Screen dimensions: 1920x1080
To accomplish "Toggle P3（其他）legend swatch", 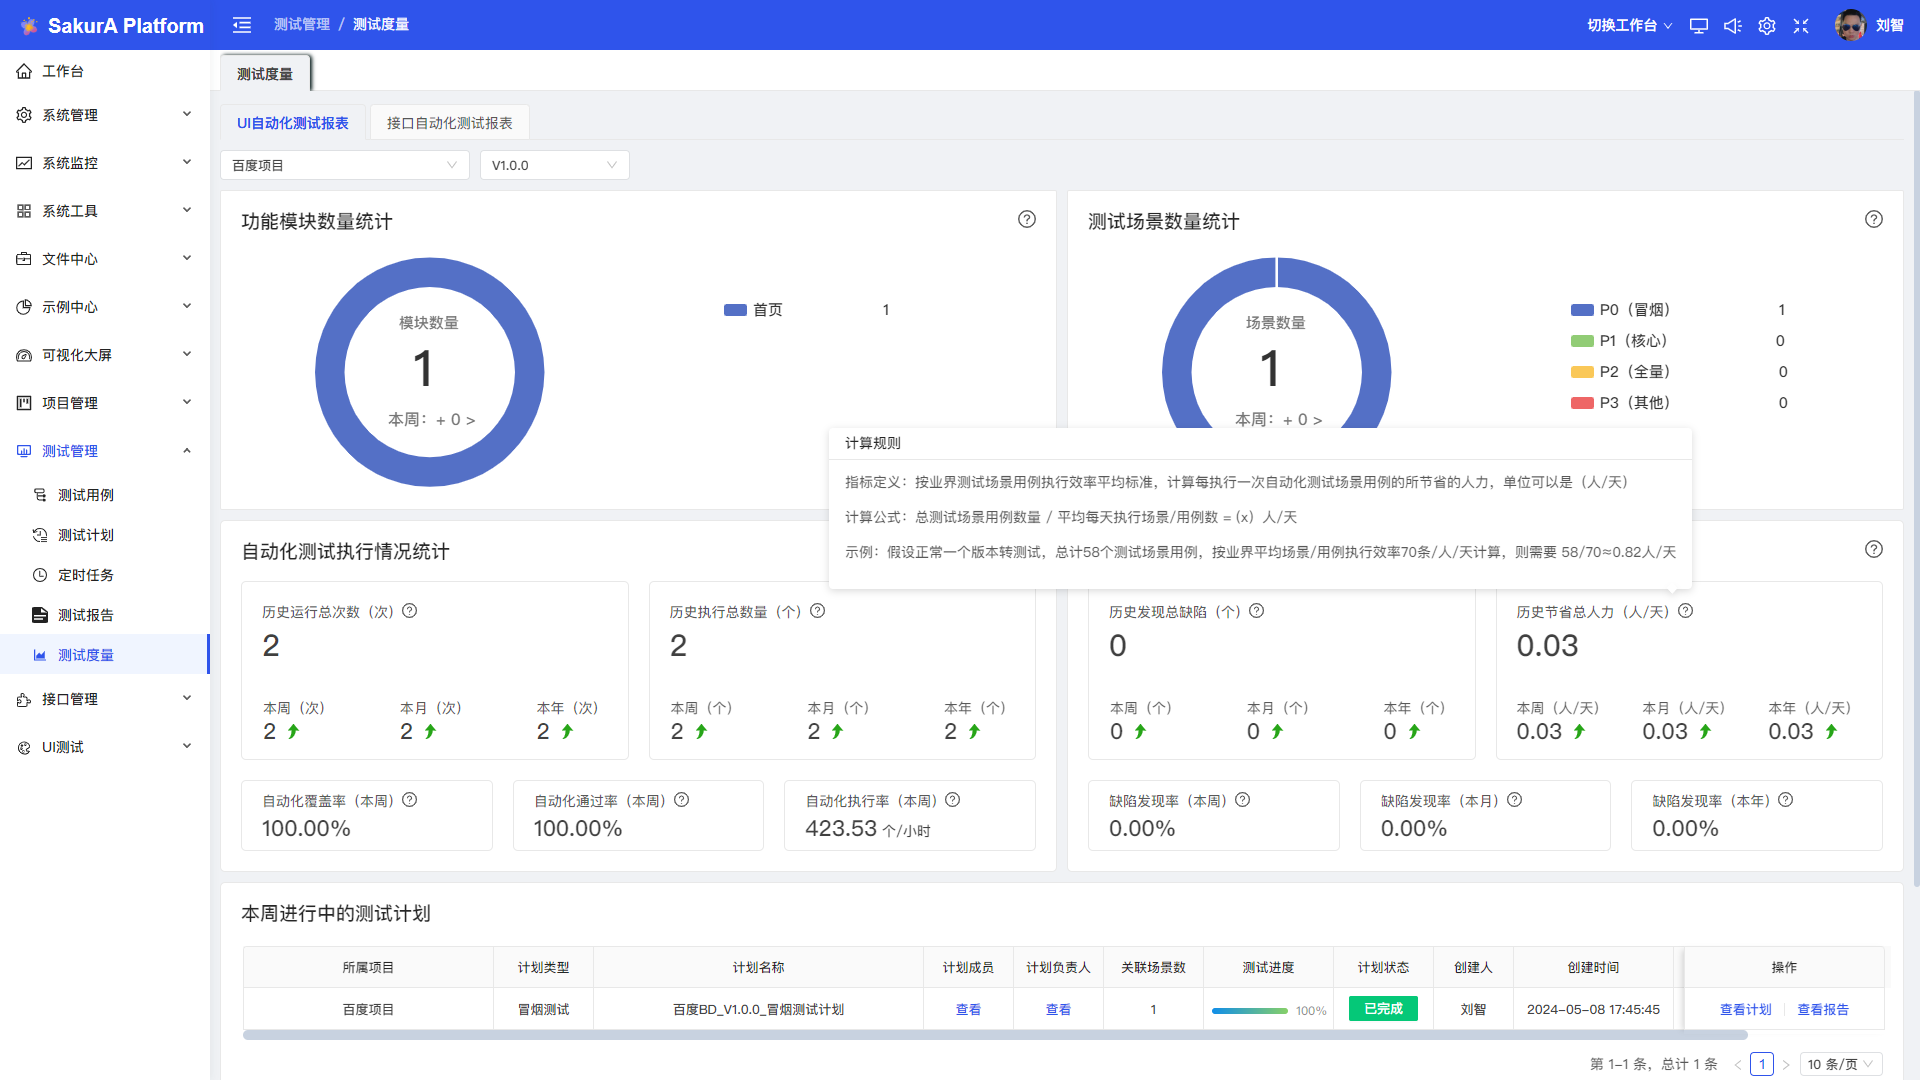I will click(x=1583, y=403).
